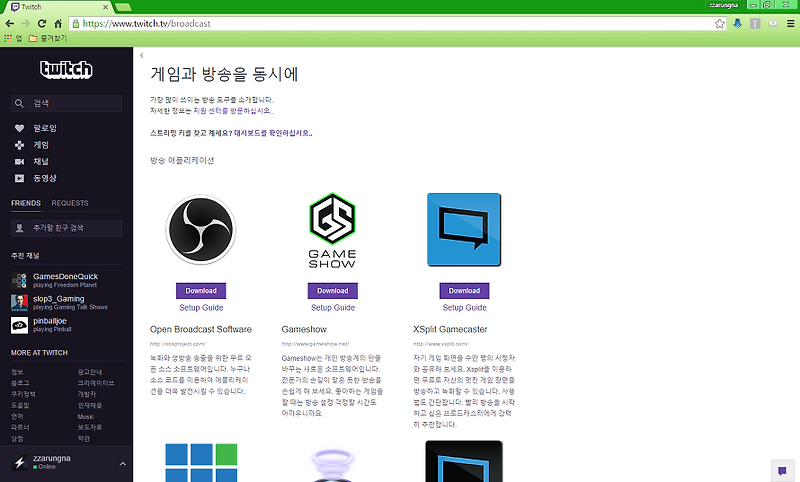The height and width of the screenshot is (482, 800).
Task: Click the search magnifier icon in sidebar
Action: click(19, 104)
